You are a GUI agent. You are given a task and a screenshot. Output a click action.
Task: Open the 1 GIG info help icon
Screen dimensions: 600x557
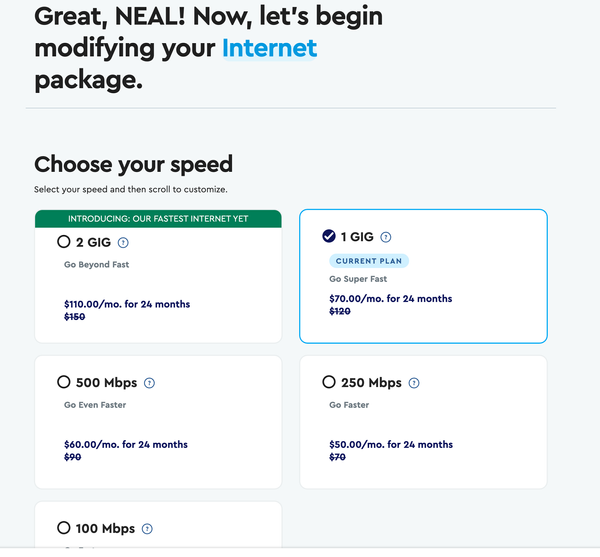tap(385, 237)
